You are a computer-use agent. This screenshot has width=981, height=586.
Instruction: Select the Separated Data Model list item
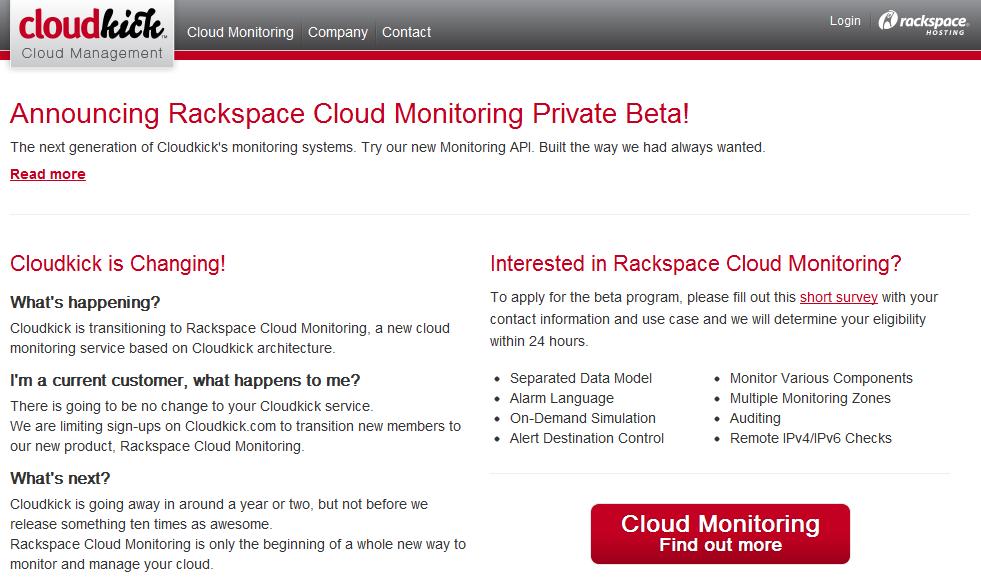click(581, 378)
